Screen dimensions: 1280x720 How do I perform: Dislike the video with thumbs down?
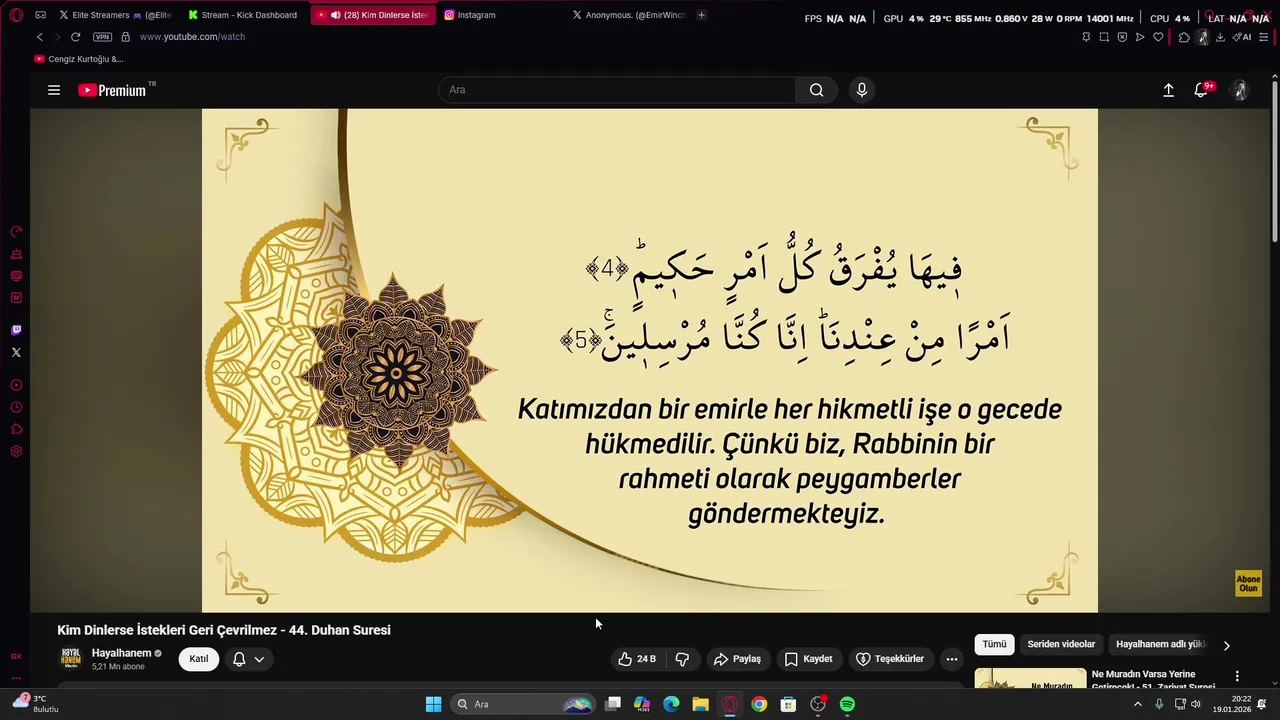683,659
